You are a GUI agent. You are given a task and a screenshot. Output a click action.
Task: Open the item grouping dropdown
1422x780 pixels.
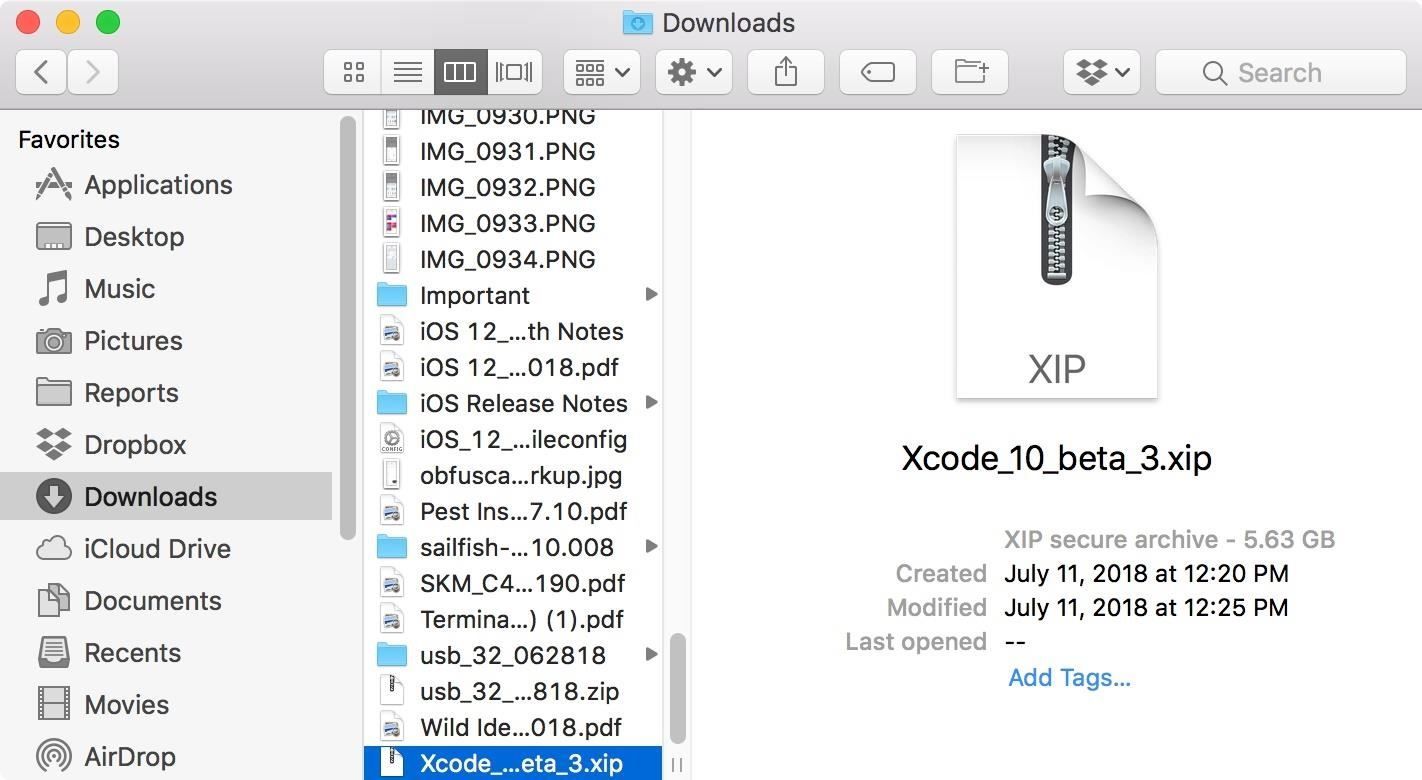pyautogui.click(x=600, y=71)
